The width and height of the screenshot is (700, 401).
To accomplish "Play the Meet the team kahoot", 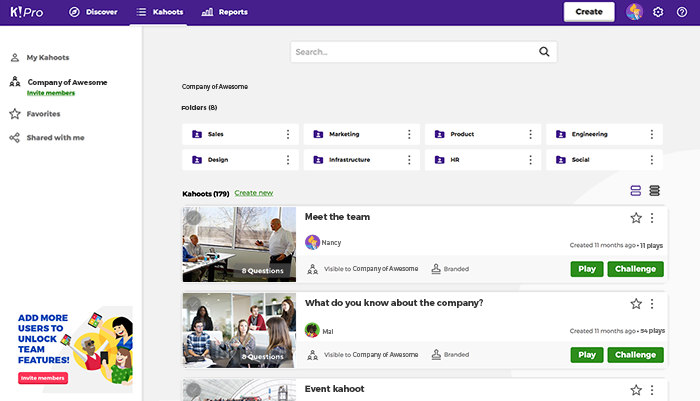I will click(x=587, y=269).
